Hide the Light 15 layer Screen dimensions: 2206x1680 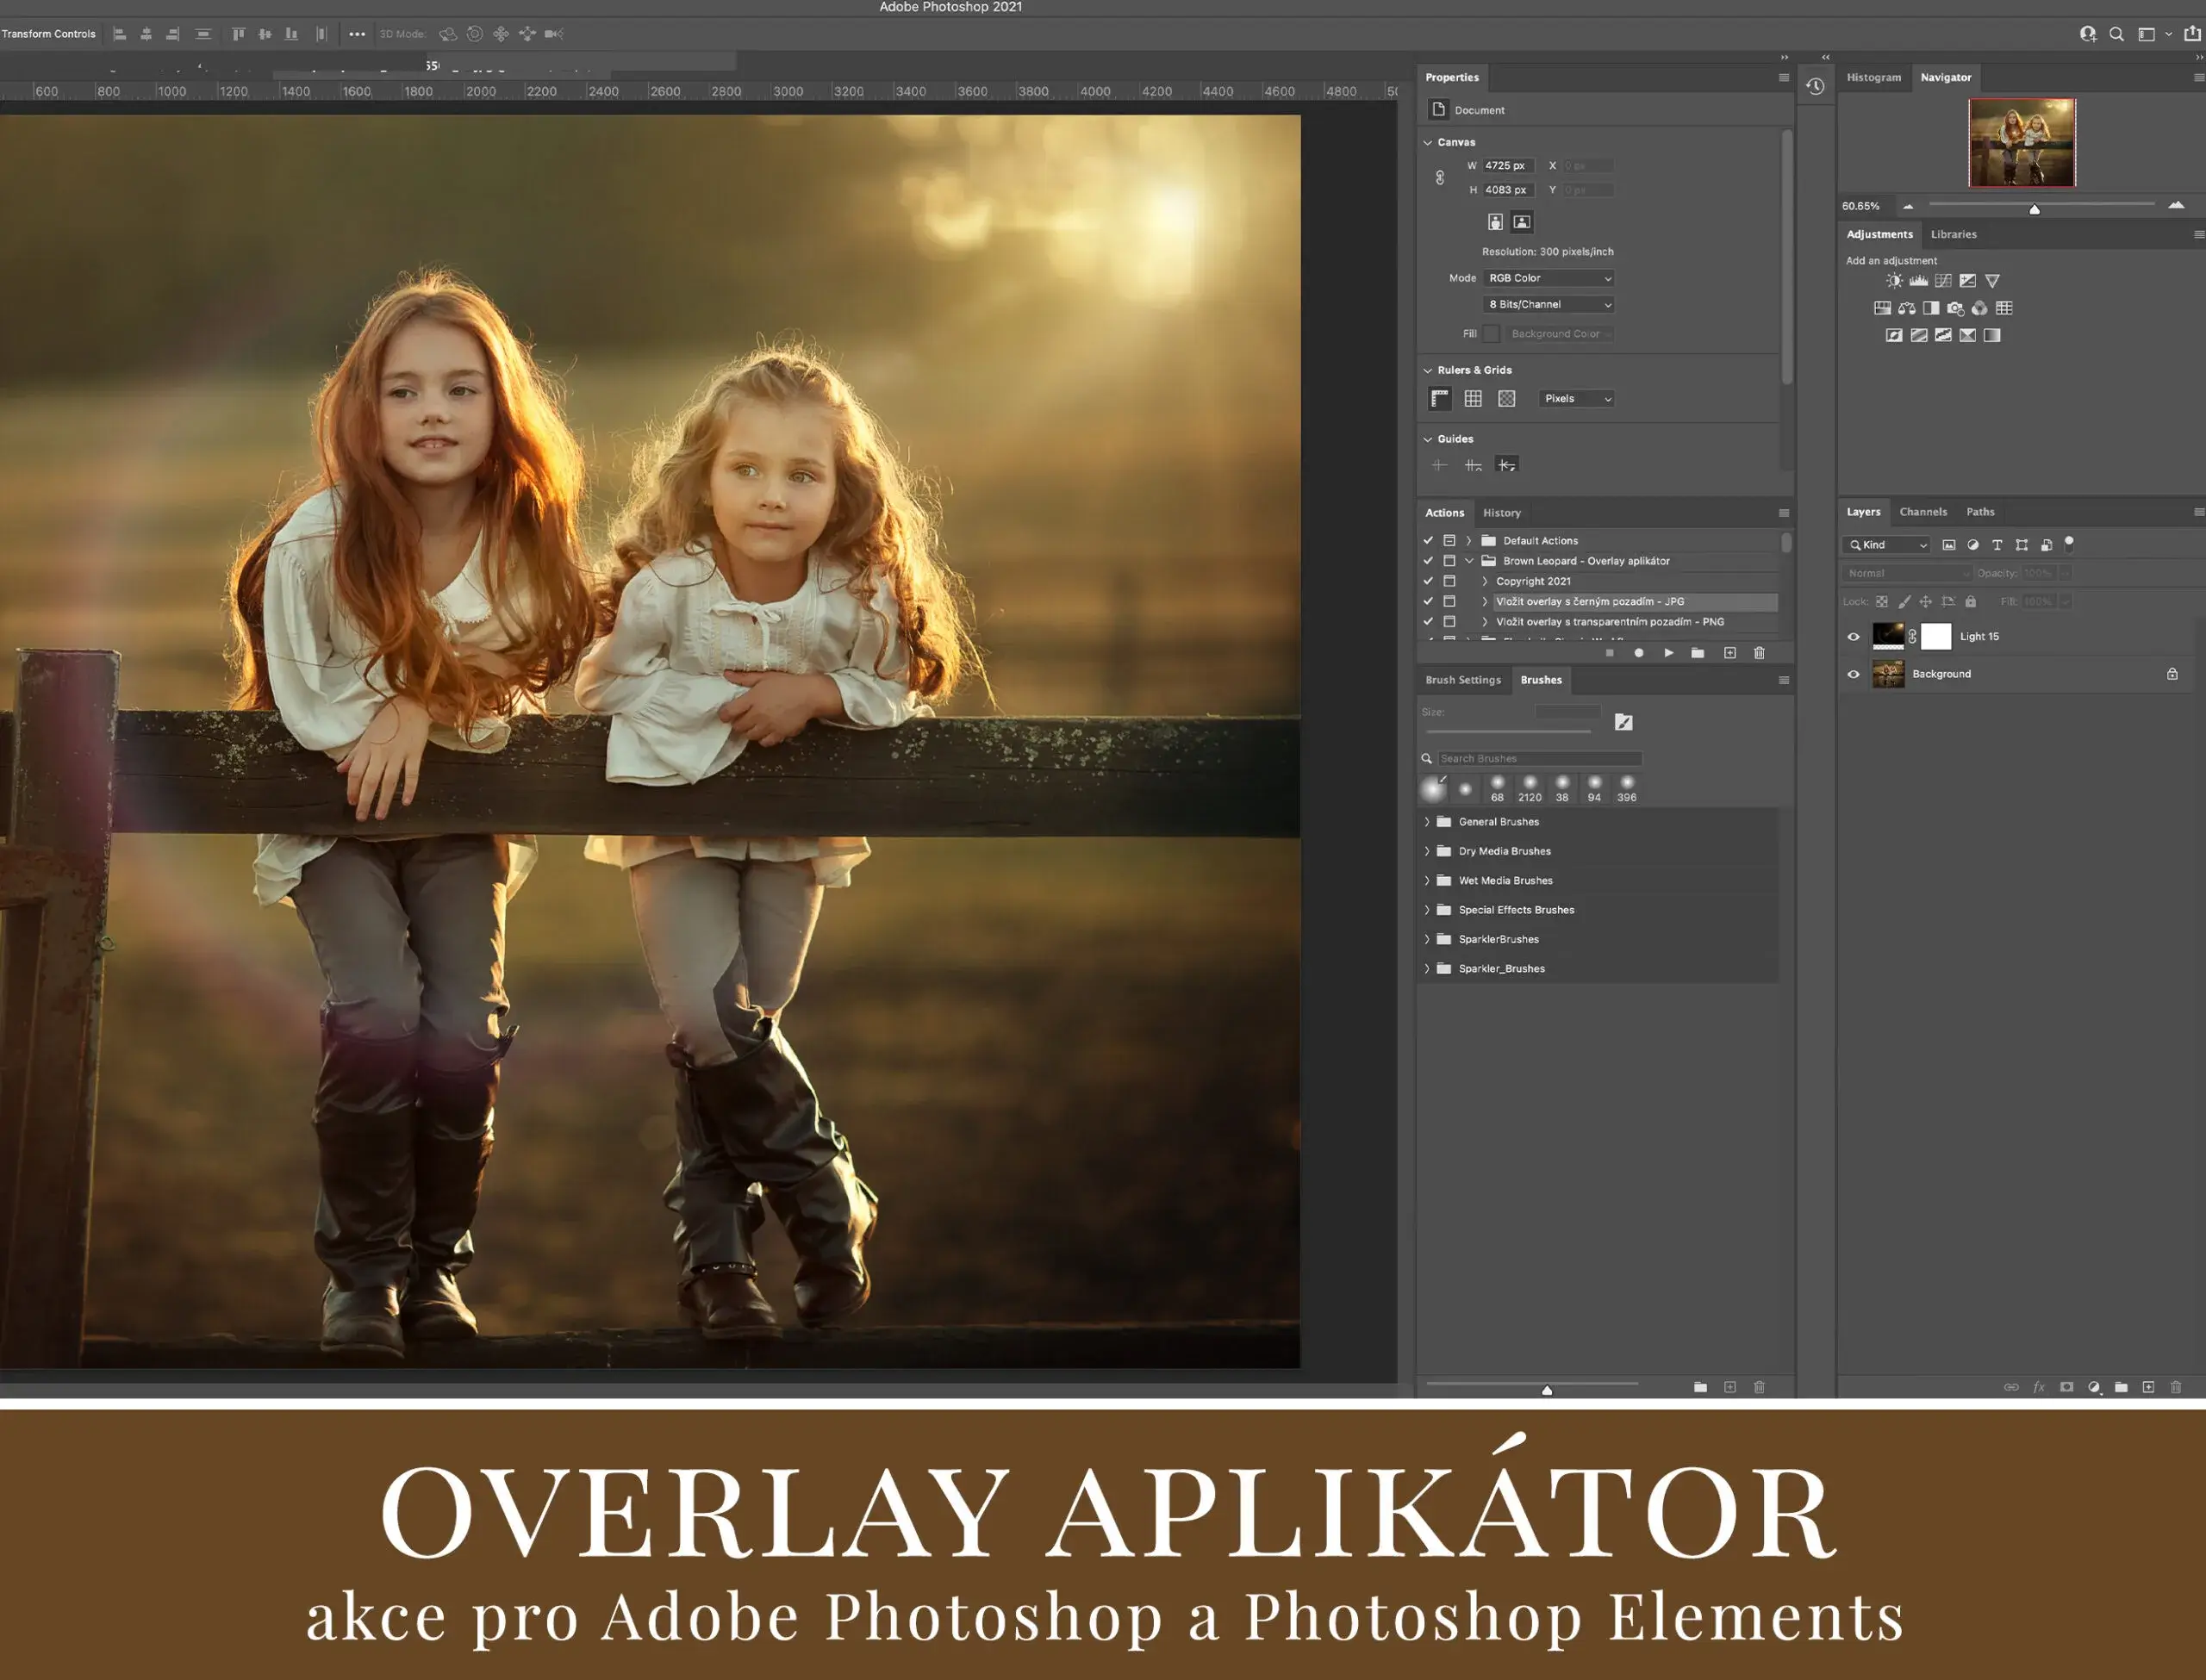point(1853,637)
